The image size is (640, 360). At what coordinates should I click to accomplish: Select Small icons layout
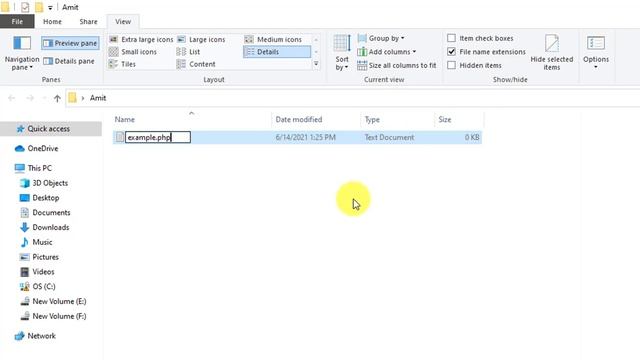click(133, 52)
